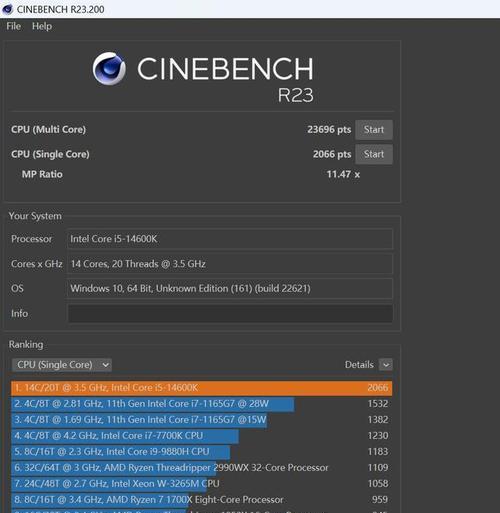Click the Cores x GHz field
The height and width of the screenshot is (513, 500).
click(x=230, y=264)
